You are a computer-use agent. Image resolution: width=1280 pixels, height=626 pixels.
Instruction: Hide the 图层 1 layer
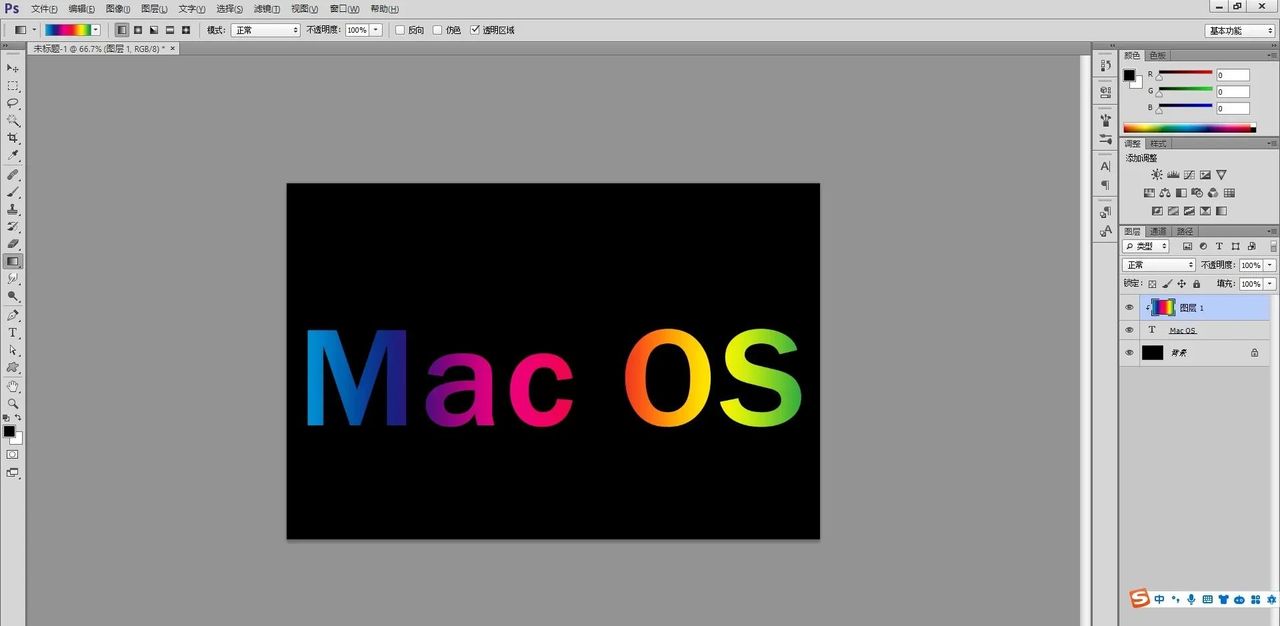coord(1130,308)
